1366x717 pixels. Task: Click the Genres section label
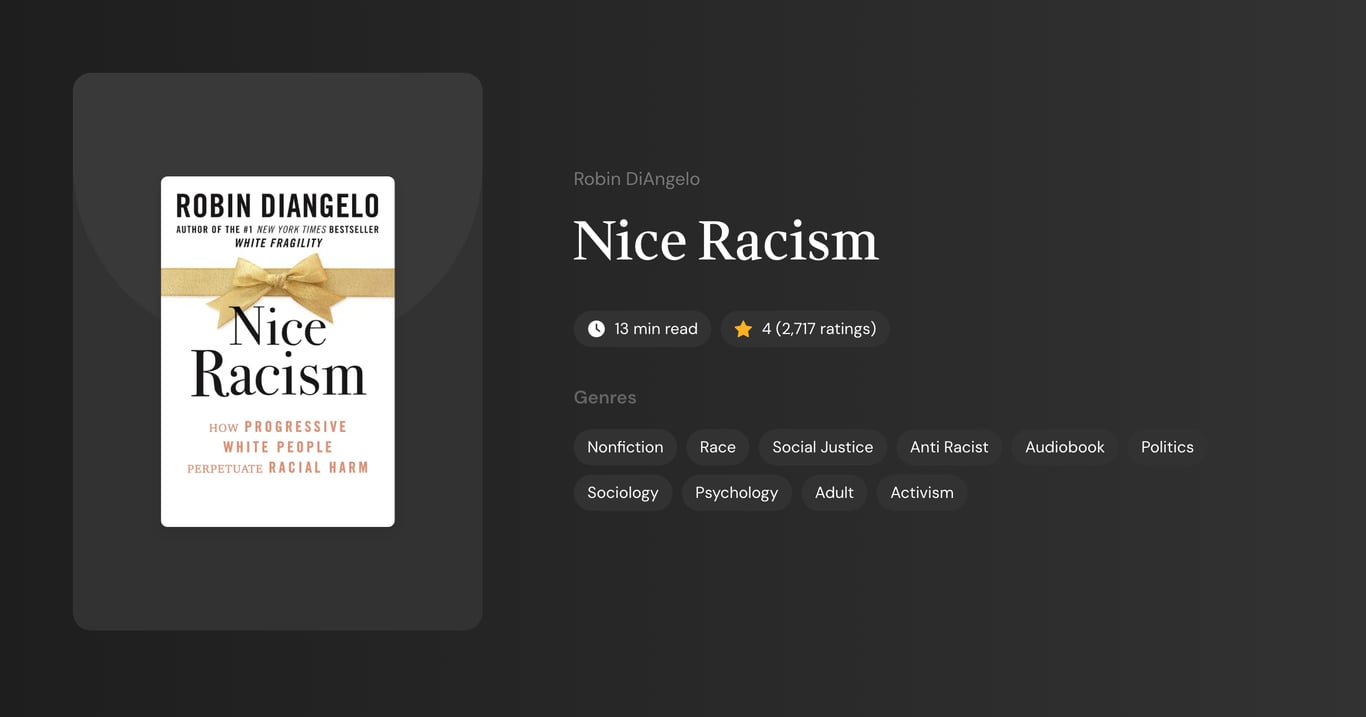click(x=605, y=397)
